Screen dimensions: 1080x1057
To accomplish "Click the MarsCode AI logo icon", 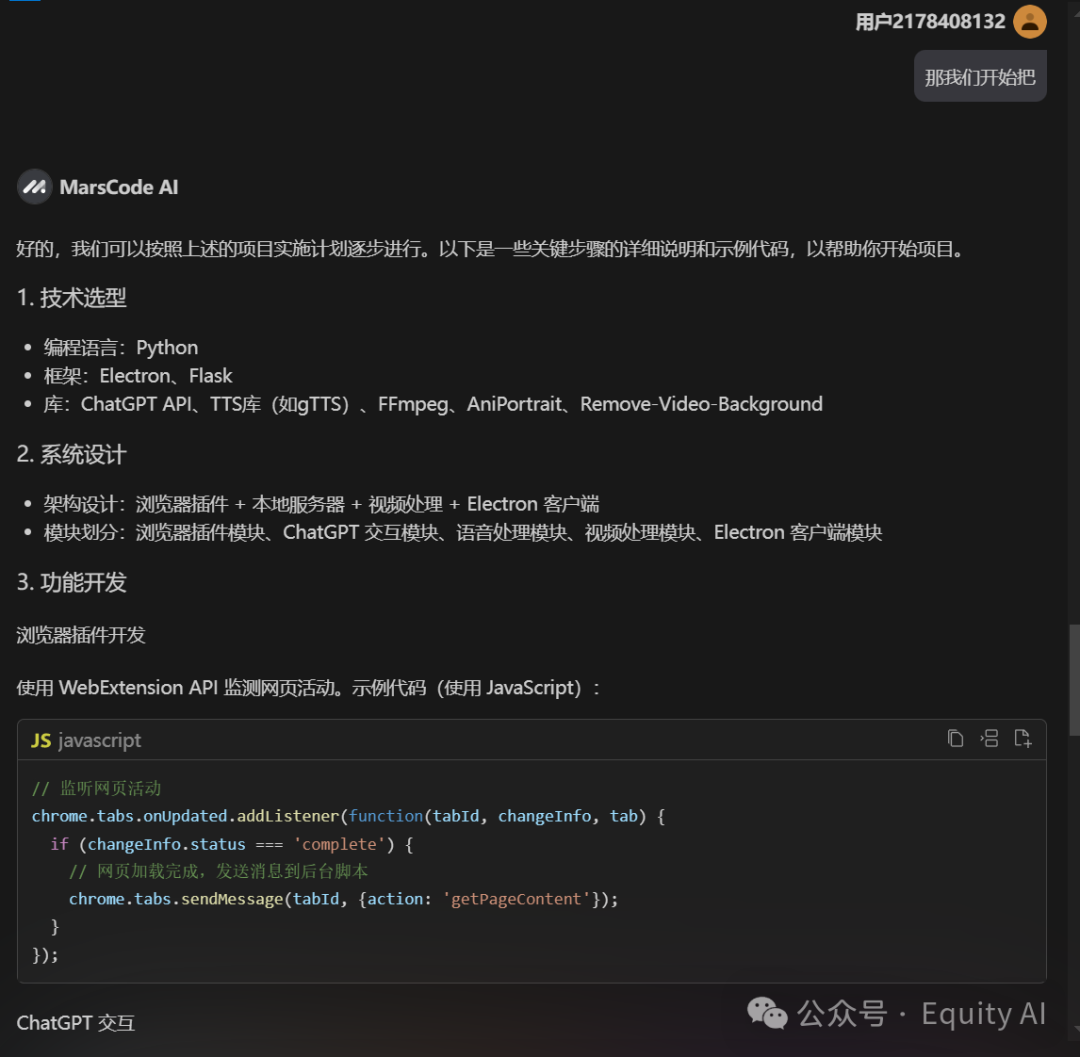I will tap(34, 187).
